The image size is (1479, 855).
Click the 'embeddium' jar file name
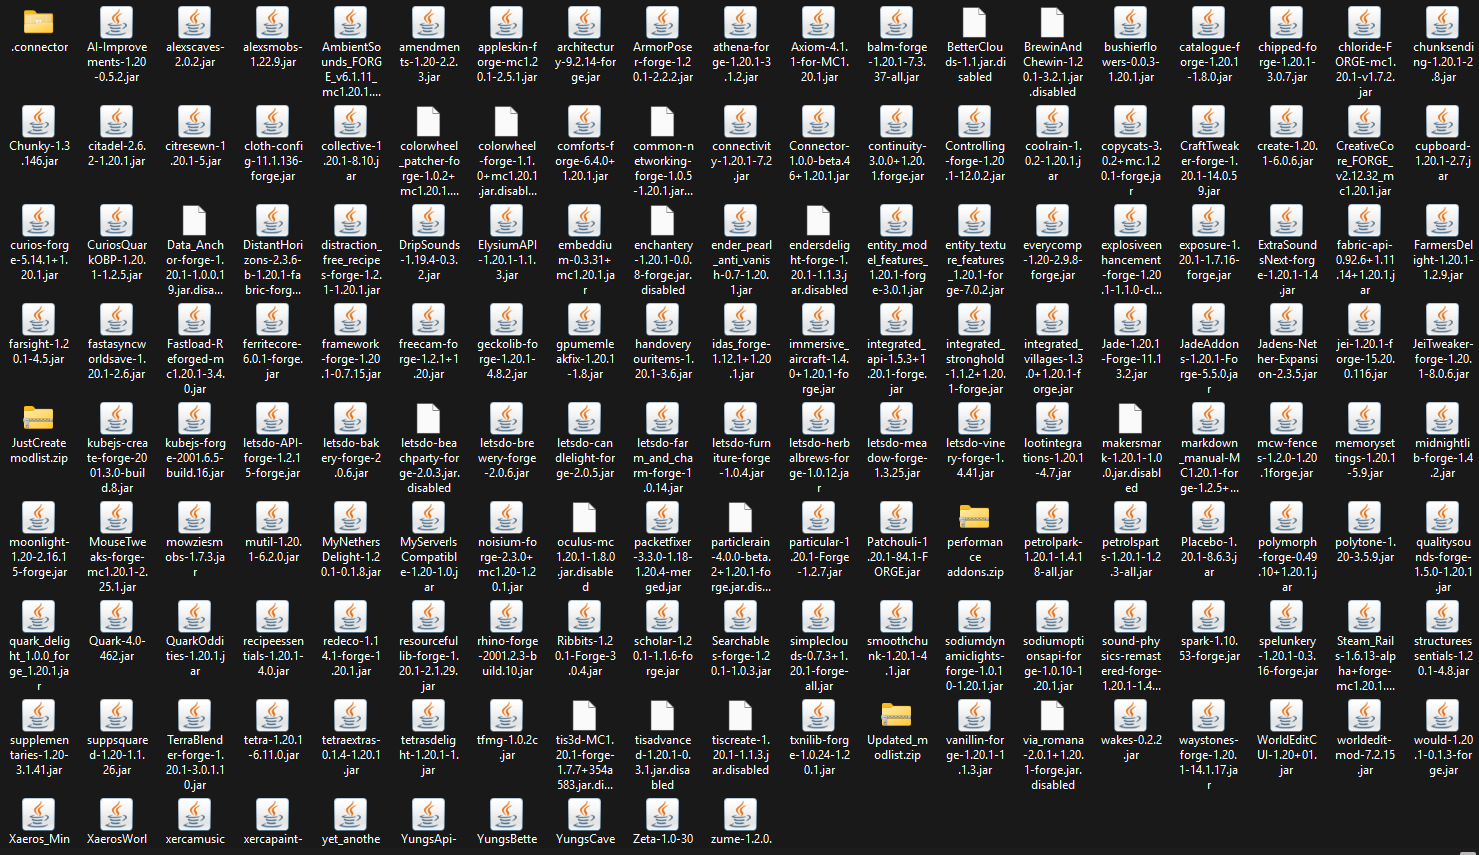coord(584,267)
